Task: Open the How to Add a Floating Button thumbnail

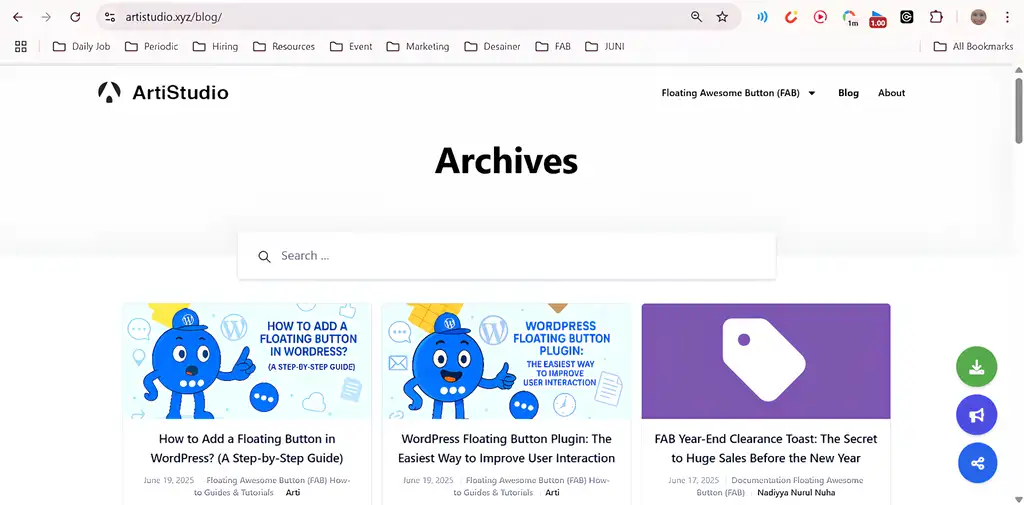Action: (247, 361)
